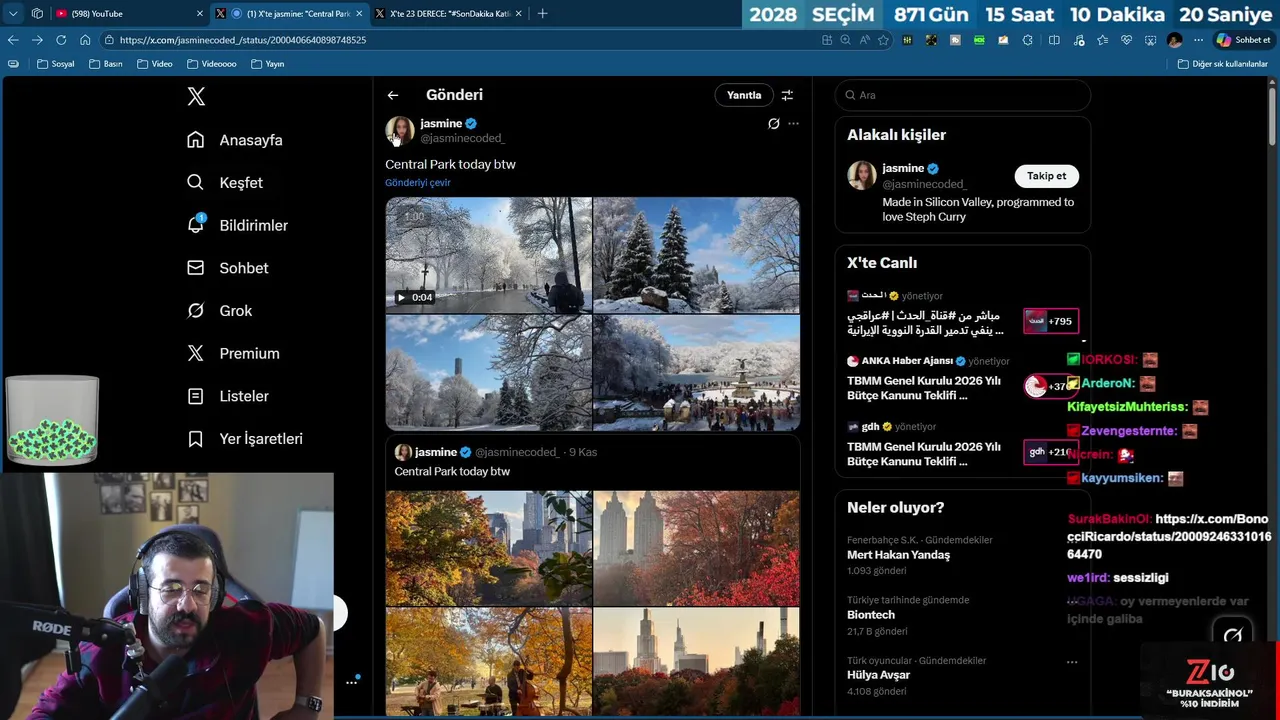Screen dimensions: 1280x720
Task: Go to browser home page
Action: [x=85, y=40]
